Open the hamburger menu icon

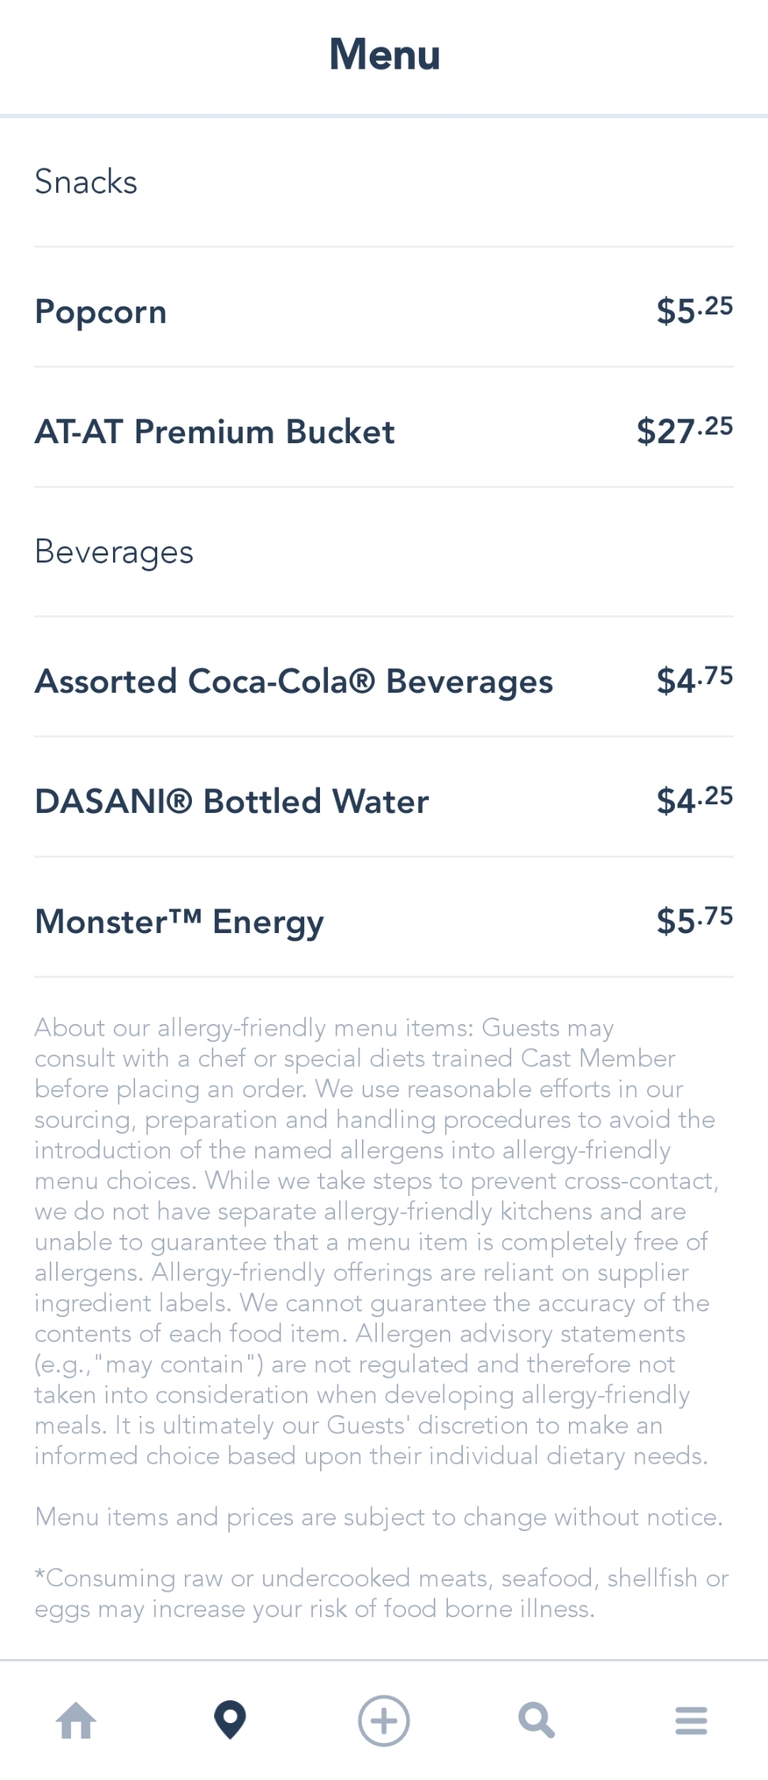click(691, 1721)
